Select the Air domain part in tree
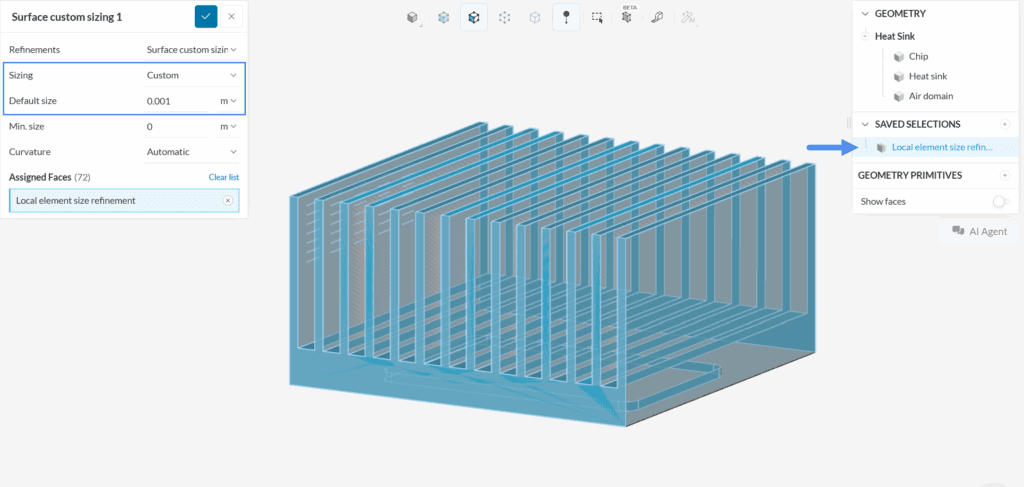This screenshot has height=487, width=1024. 931,96
